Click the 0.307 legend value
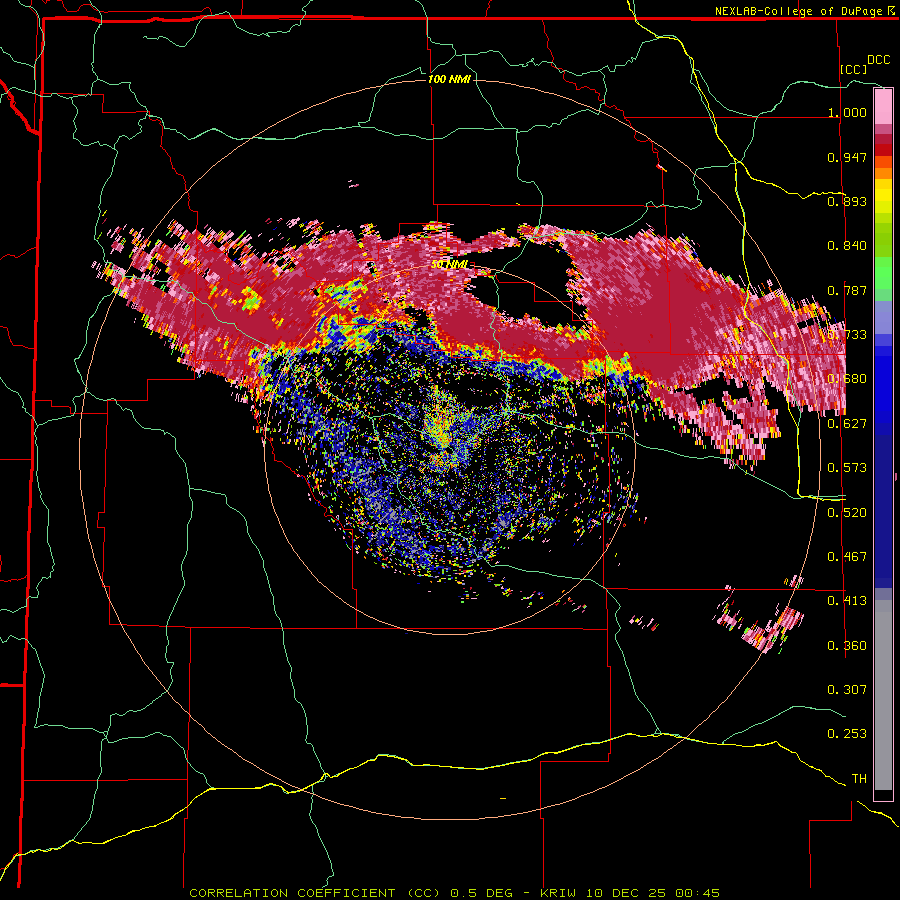Screen dimensions: 900x900 (847, 689)
